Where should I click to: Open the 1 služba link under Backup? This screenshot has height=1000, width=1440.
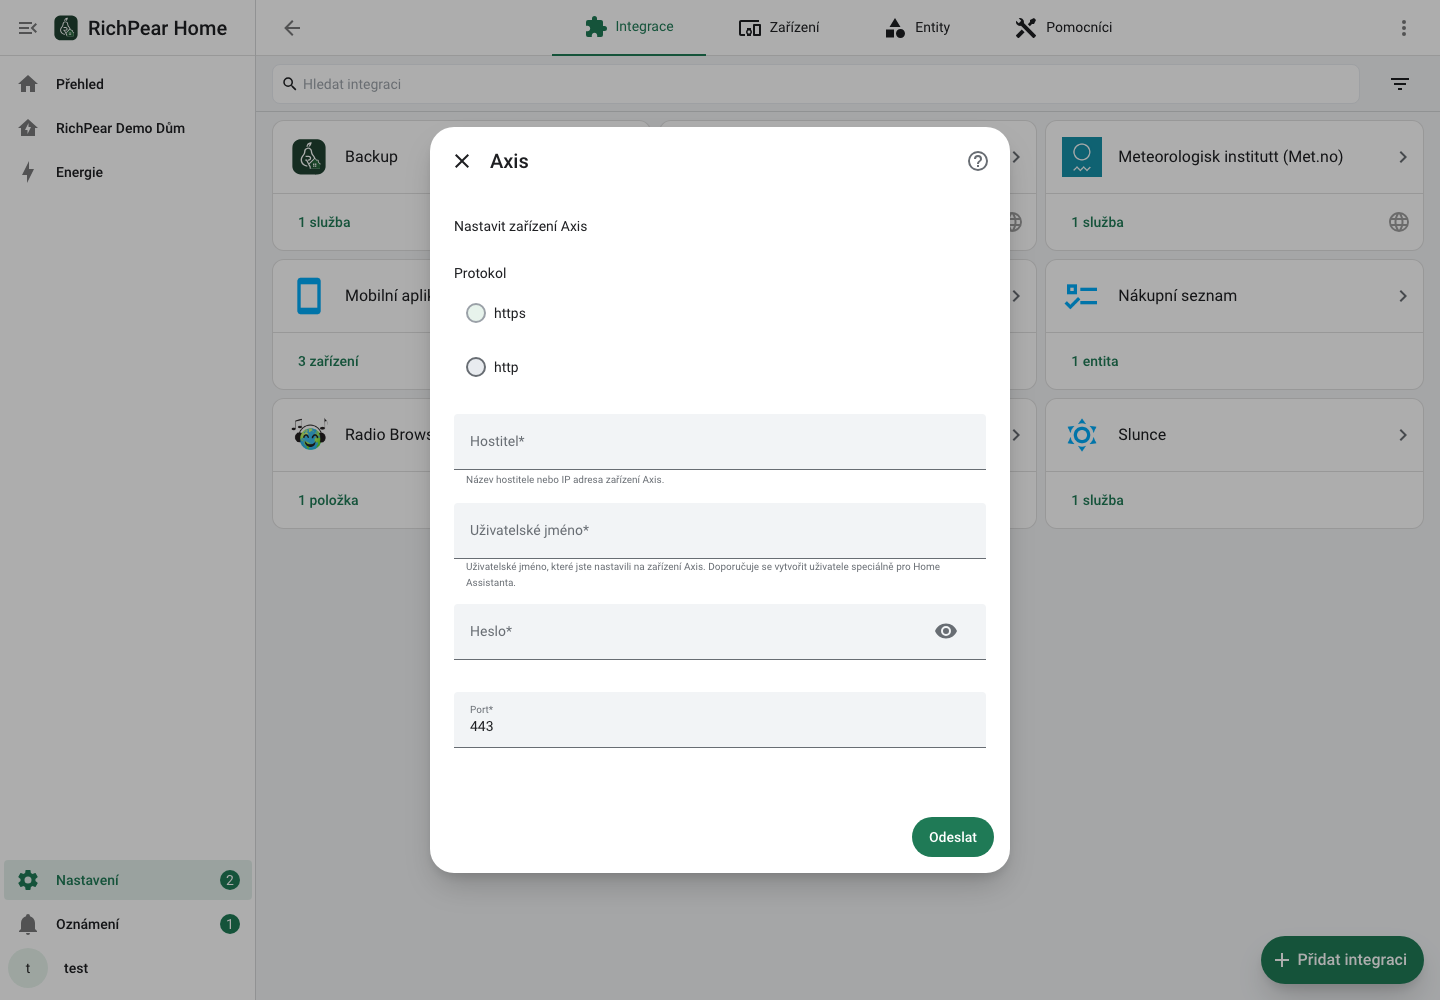[324, 222]
